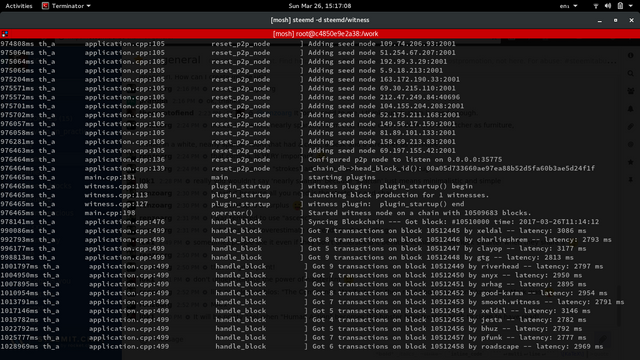Click 'witness.cpp:113' source reference

click(116, 196)
